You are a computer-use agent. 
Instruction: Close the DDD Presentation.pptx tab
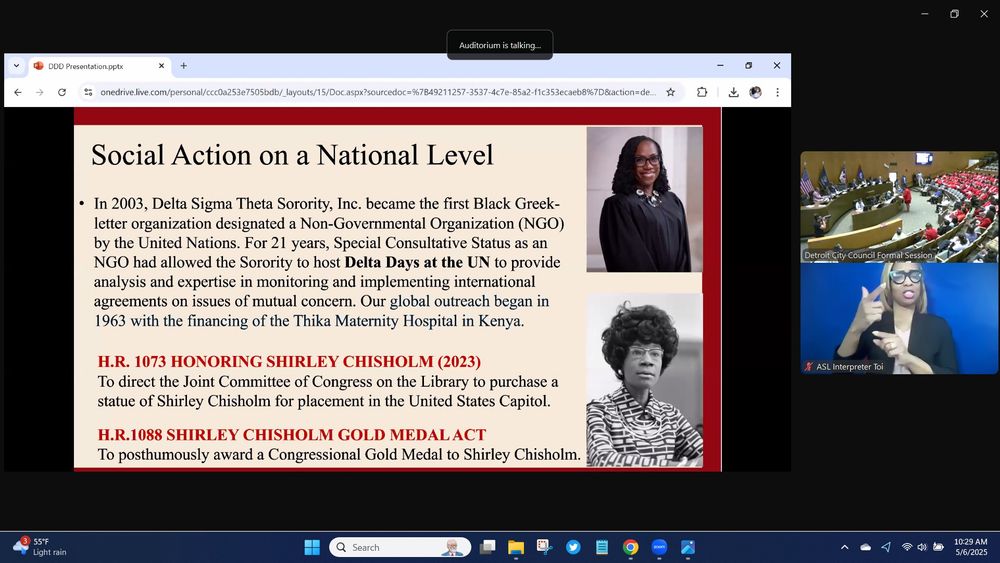pyautogui.click(x=161, y=66)
